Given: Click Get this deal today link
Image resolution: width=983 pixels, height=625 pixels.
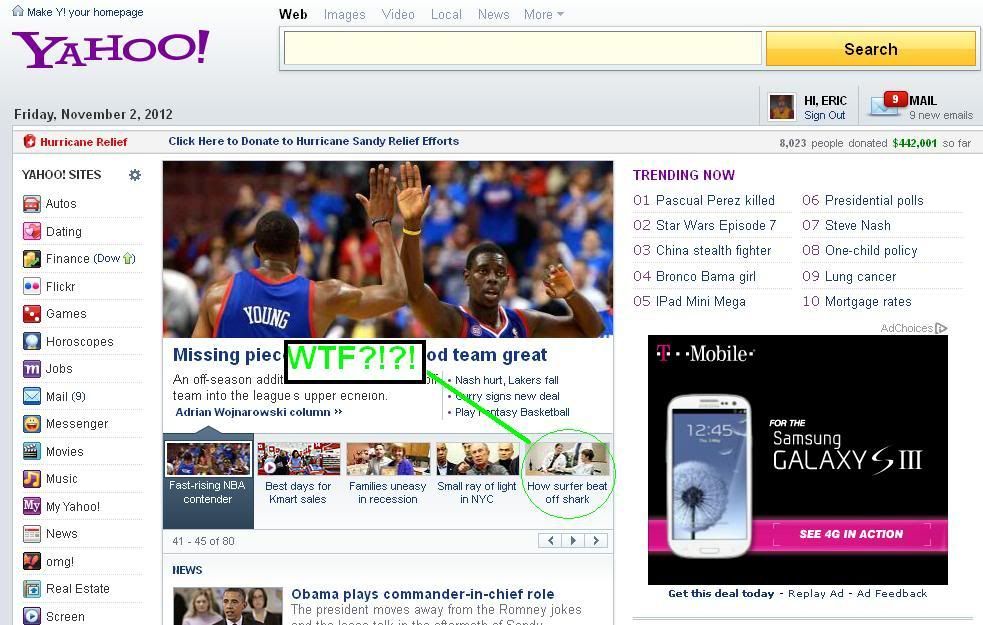Looking at the screenshot, I should 721,593.
